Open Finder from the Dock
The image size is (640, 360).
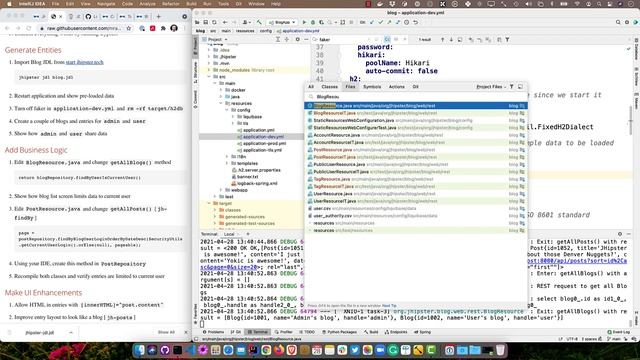click(x=140, y=350)
